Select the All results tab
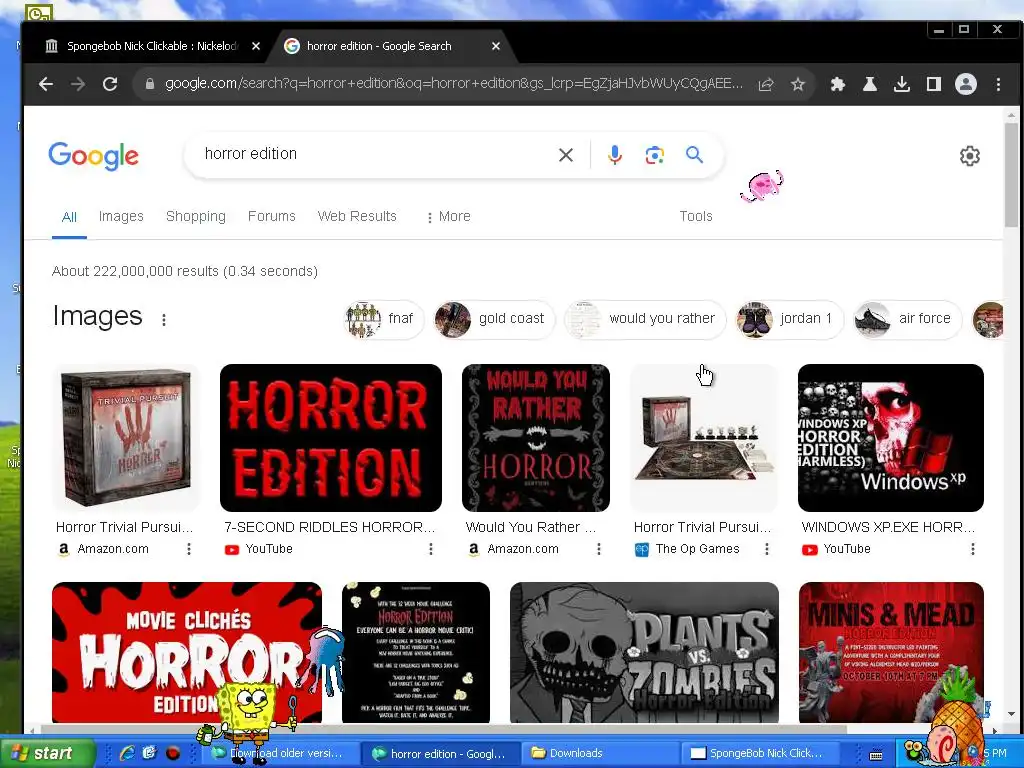1024x768 pixels. [69, 217]
